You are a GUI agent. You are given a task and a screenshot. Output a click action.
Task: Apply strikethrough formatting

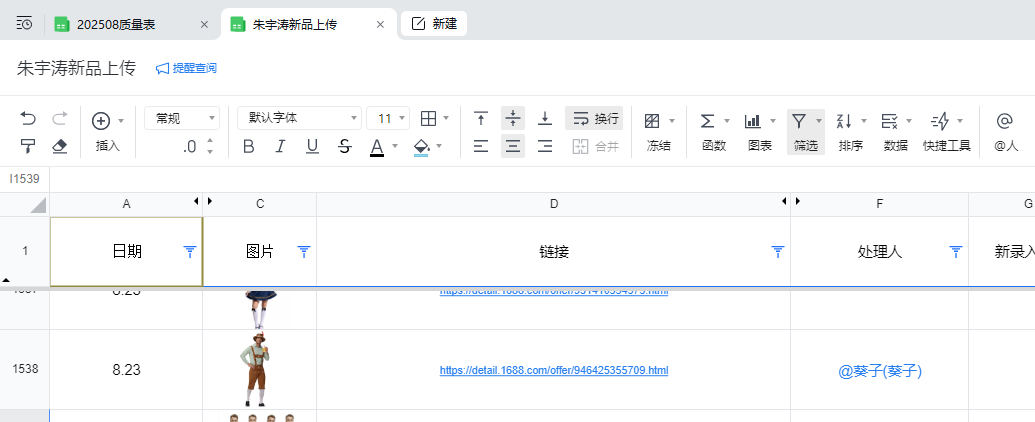pyautogui.click(x=344, y=147)
